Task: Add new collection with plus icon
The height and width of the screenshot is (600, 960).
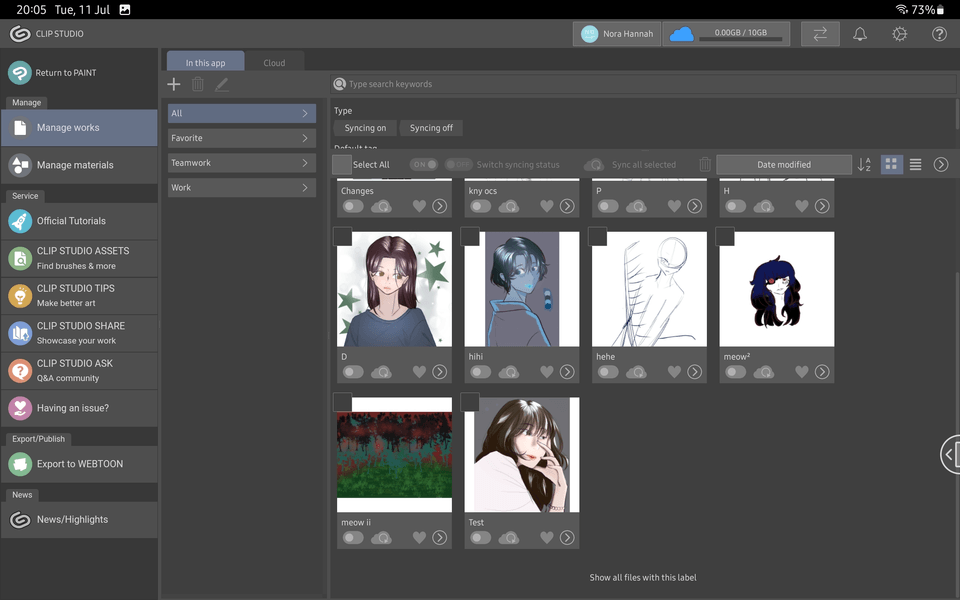Action: [x=174, y=84]
